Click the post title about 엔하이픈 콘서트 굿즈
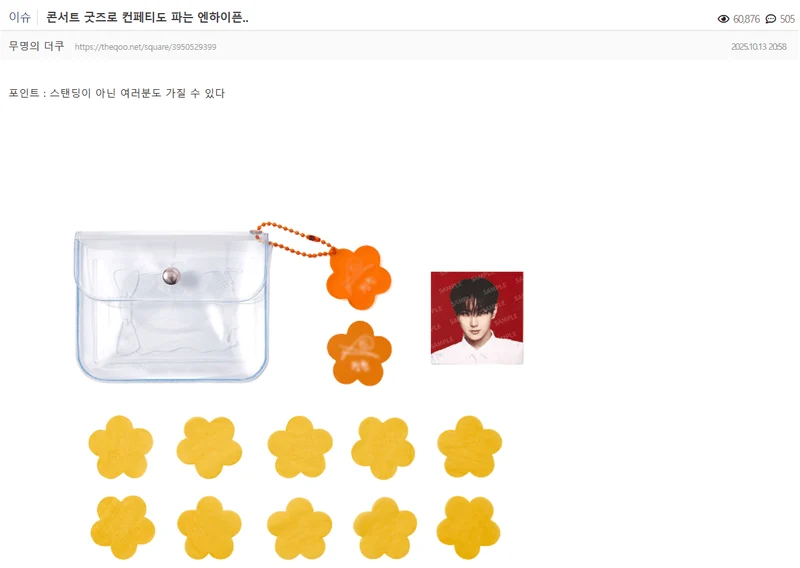The height and width of the screenshot is (568, 800). pyautogui.click(x=147, y=17)
